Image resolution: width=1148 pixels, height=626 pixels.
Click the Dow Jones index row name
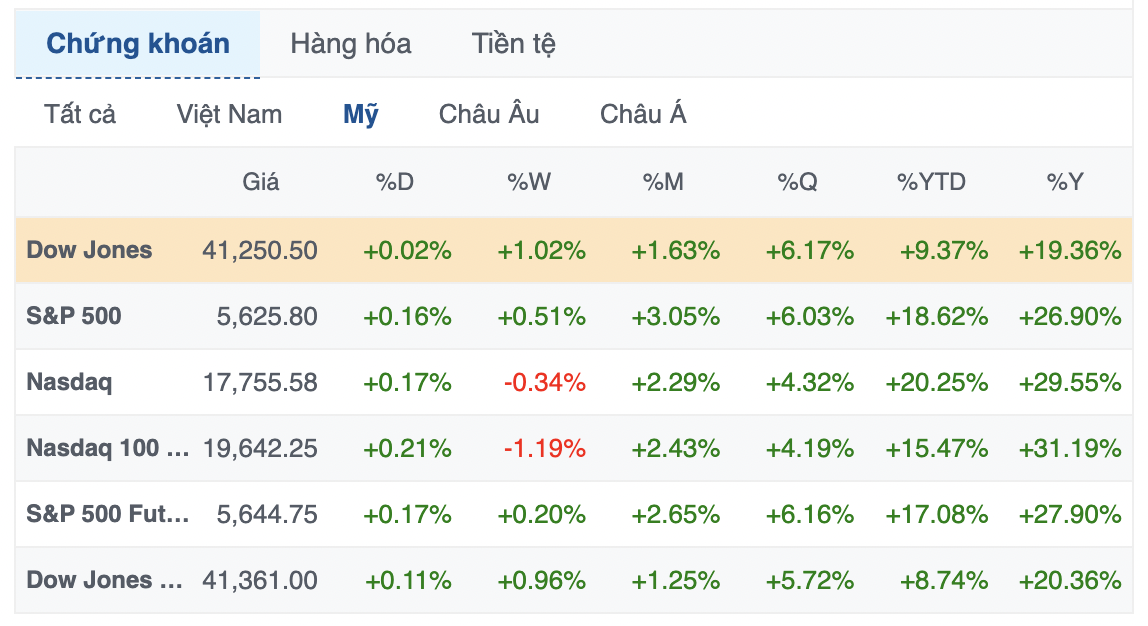pos(90,250)
